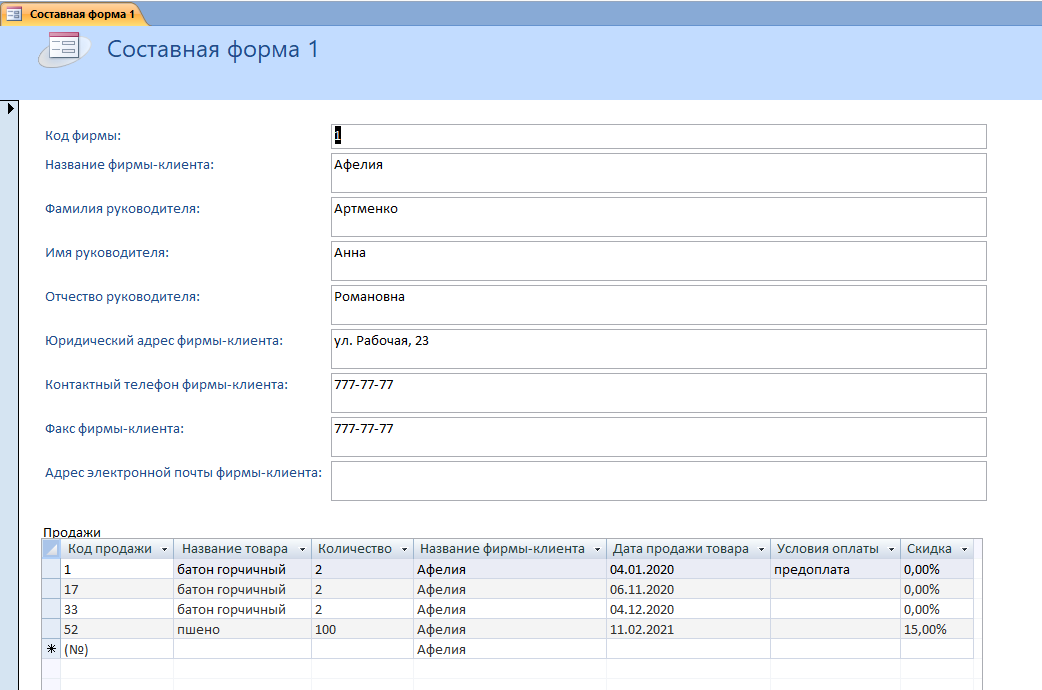This screenshot has width=1042, height=690.
Task: Click the date cell 04.01.2020
Action: pos(688,569)
